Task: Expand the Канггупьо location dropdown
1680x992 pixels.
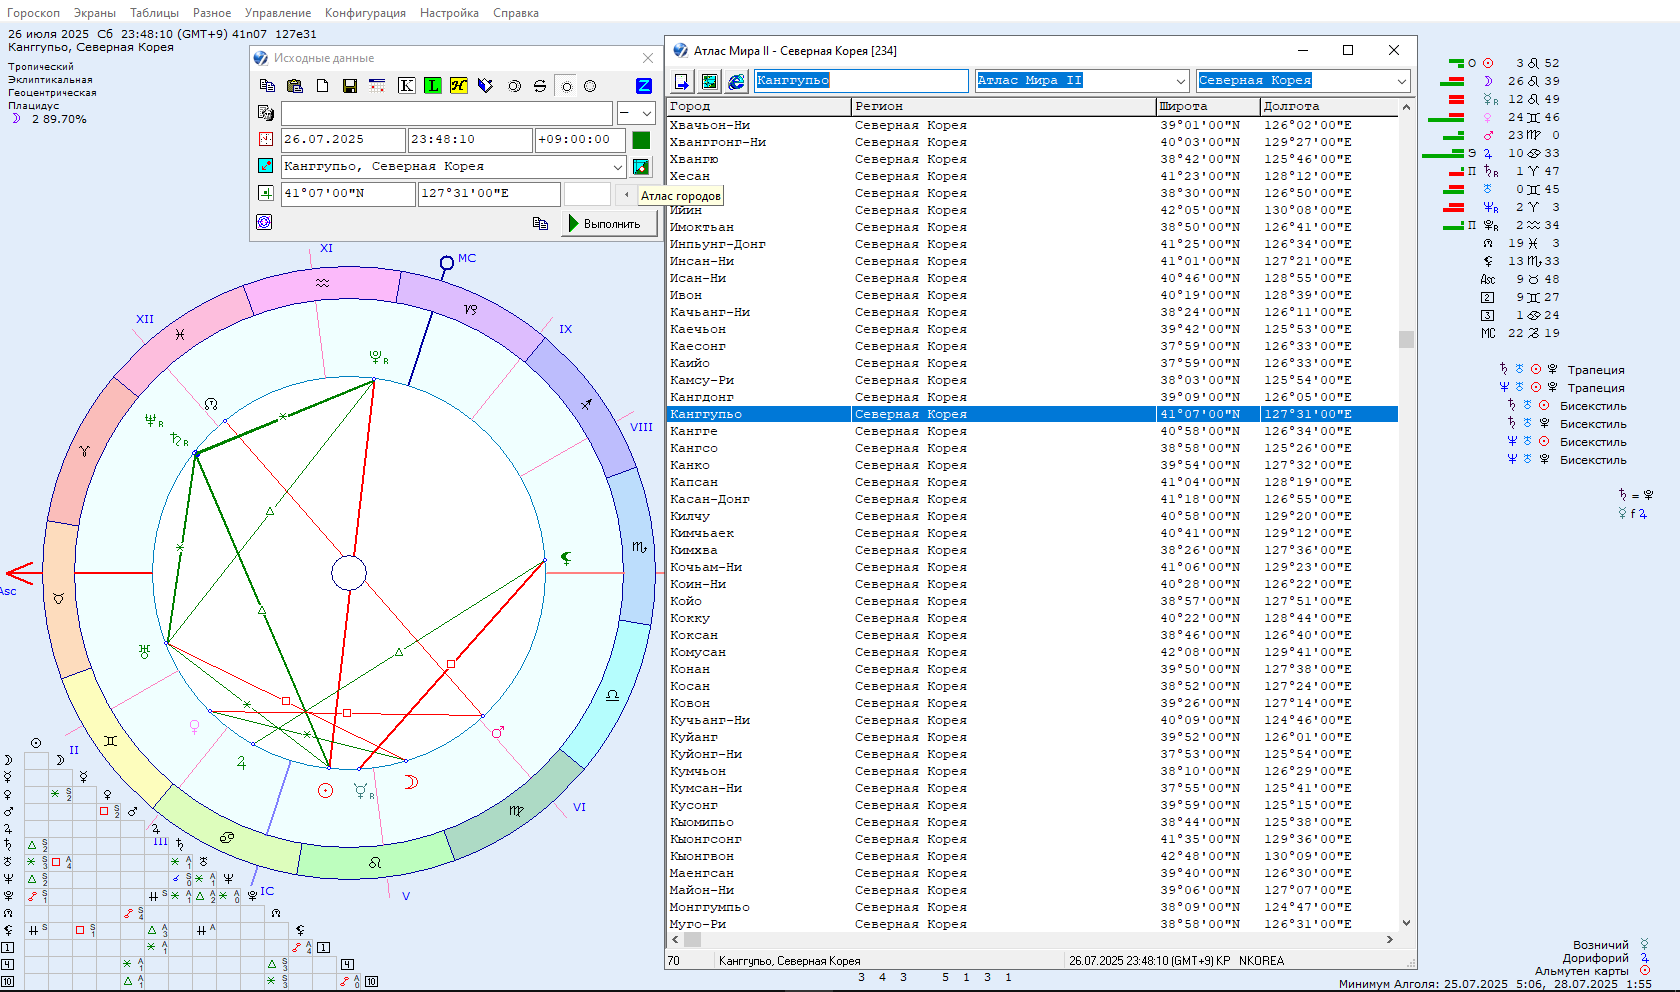Action: 617,167
